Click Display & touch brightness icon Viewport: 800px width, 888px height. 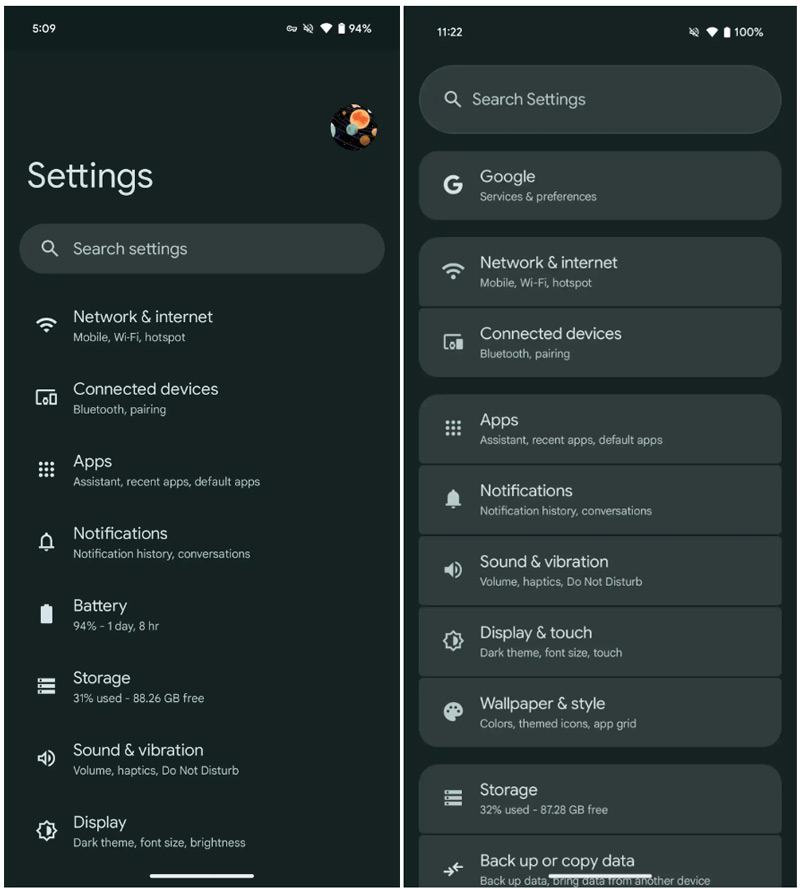click(453, 641)
